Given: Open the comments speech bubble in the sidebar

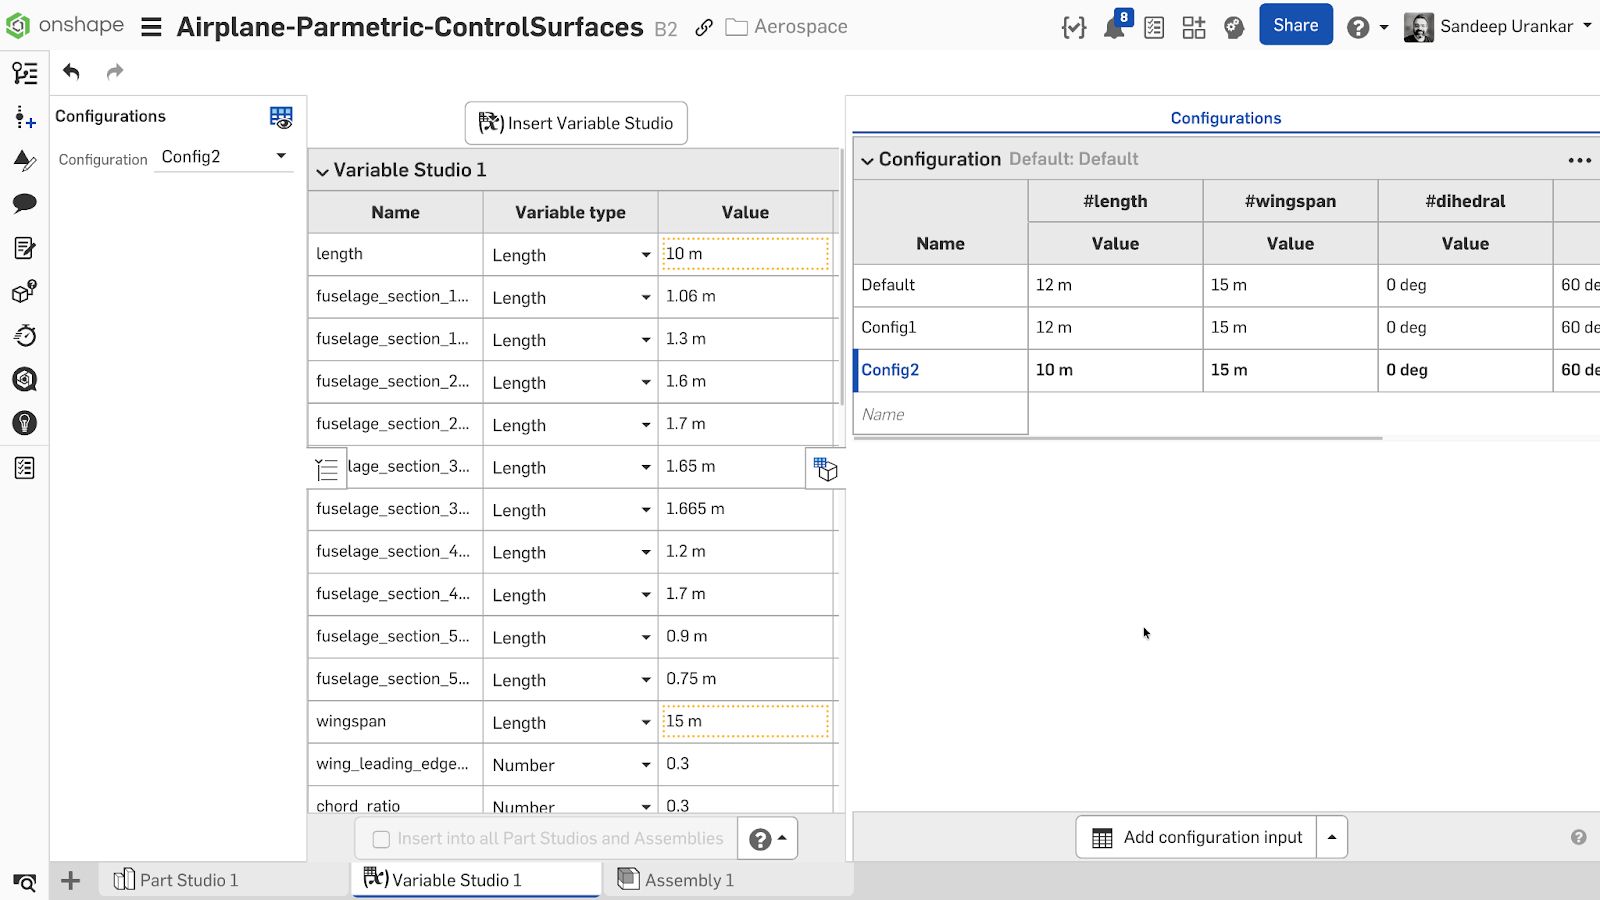Looking at the screenshot, I should (24, 203).
